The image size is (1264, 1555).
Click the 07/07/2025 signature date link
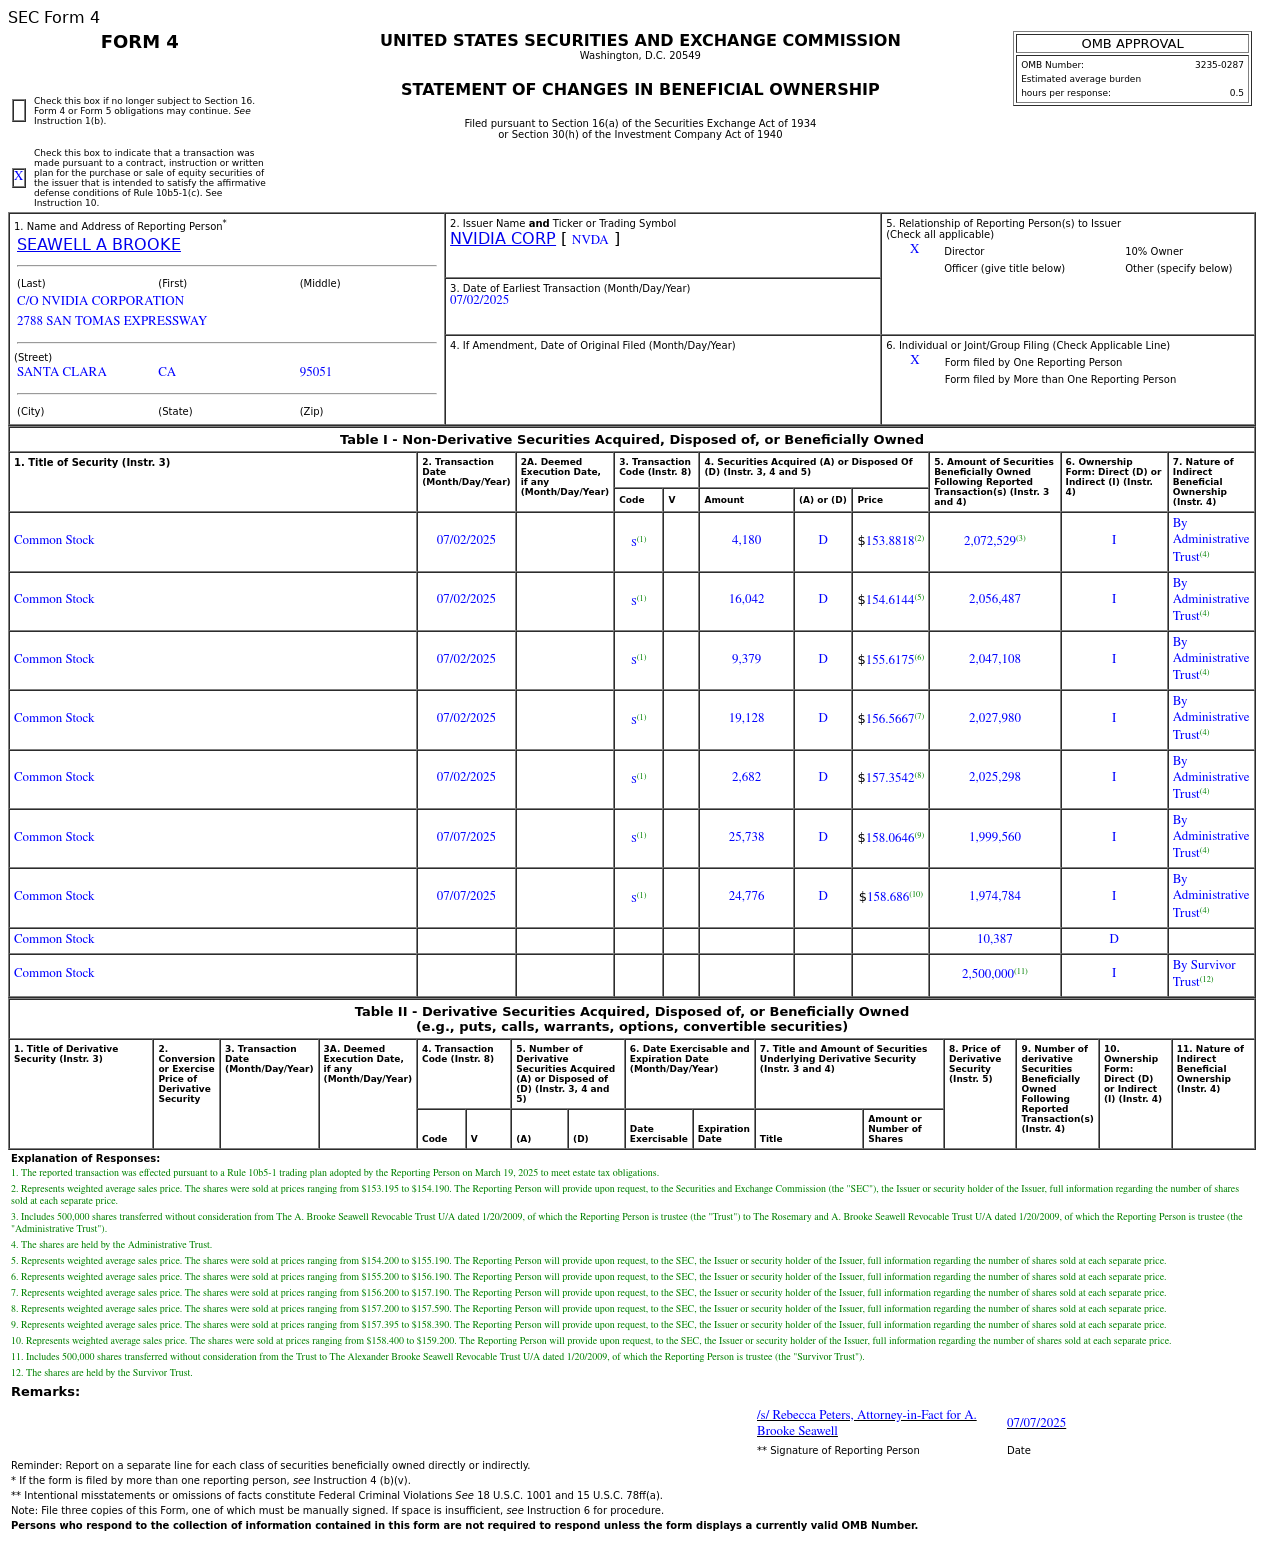(x=1036, y=1423)
